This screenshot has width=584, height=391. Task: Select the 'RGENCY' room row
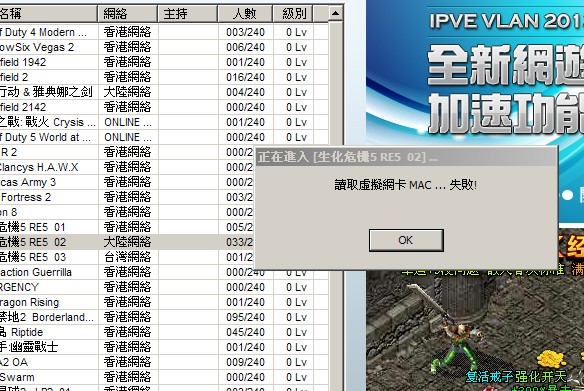[164, 287]
